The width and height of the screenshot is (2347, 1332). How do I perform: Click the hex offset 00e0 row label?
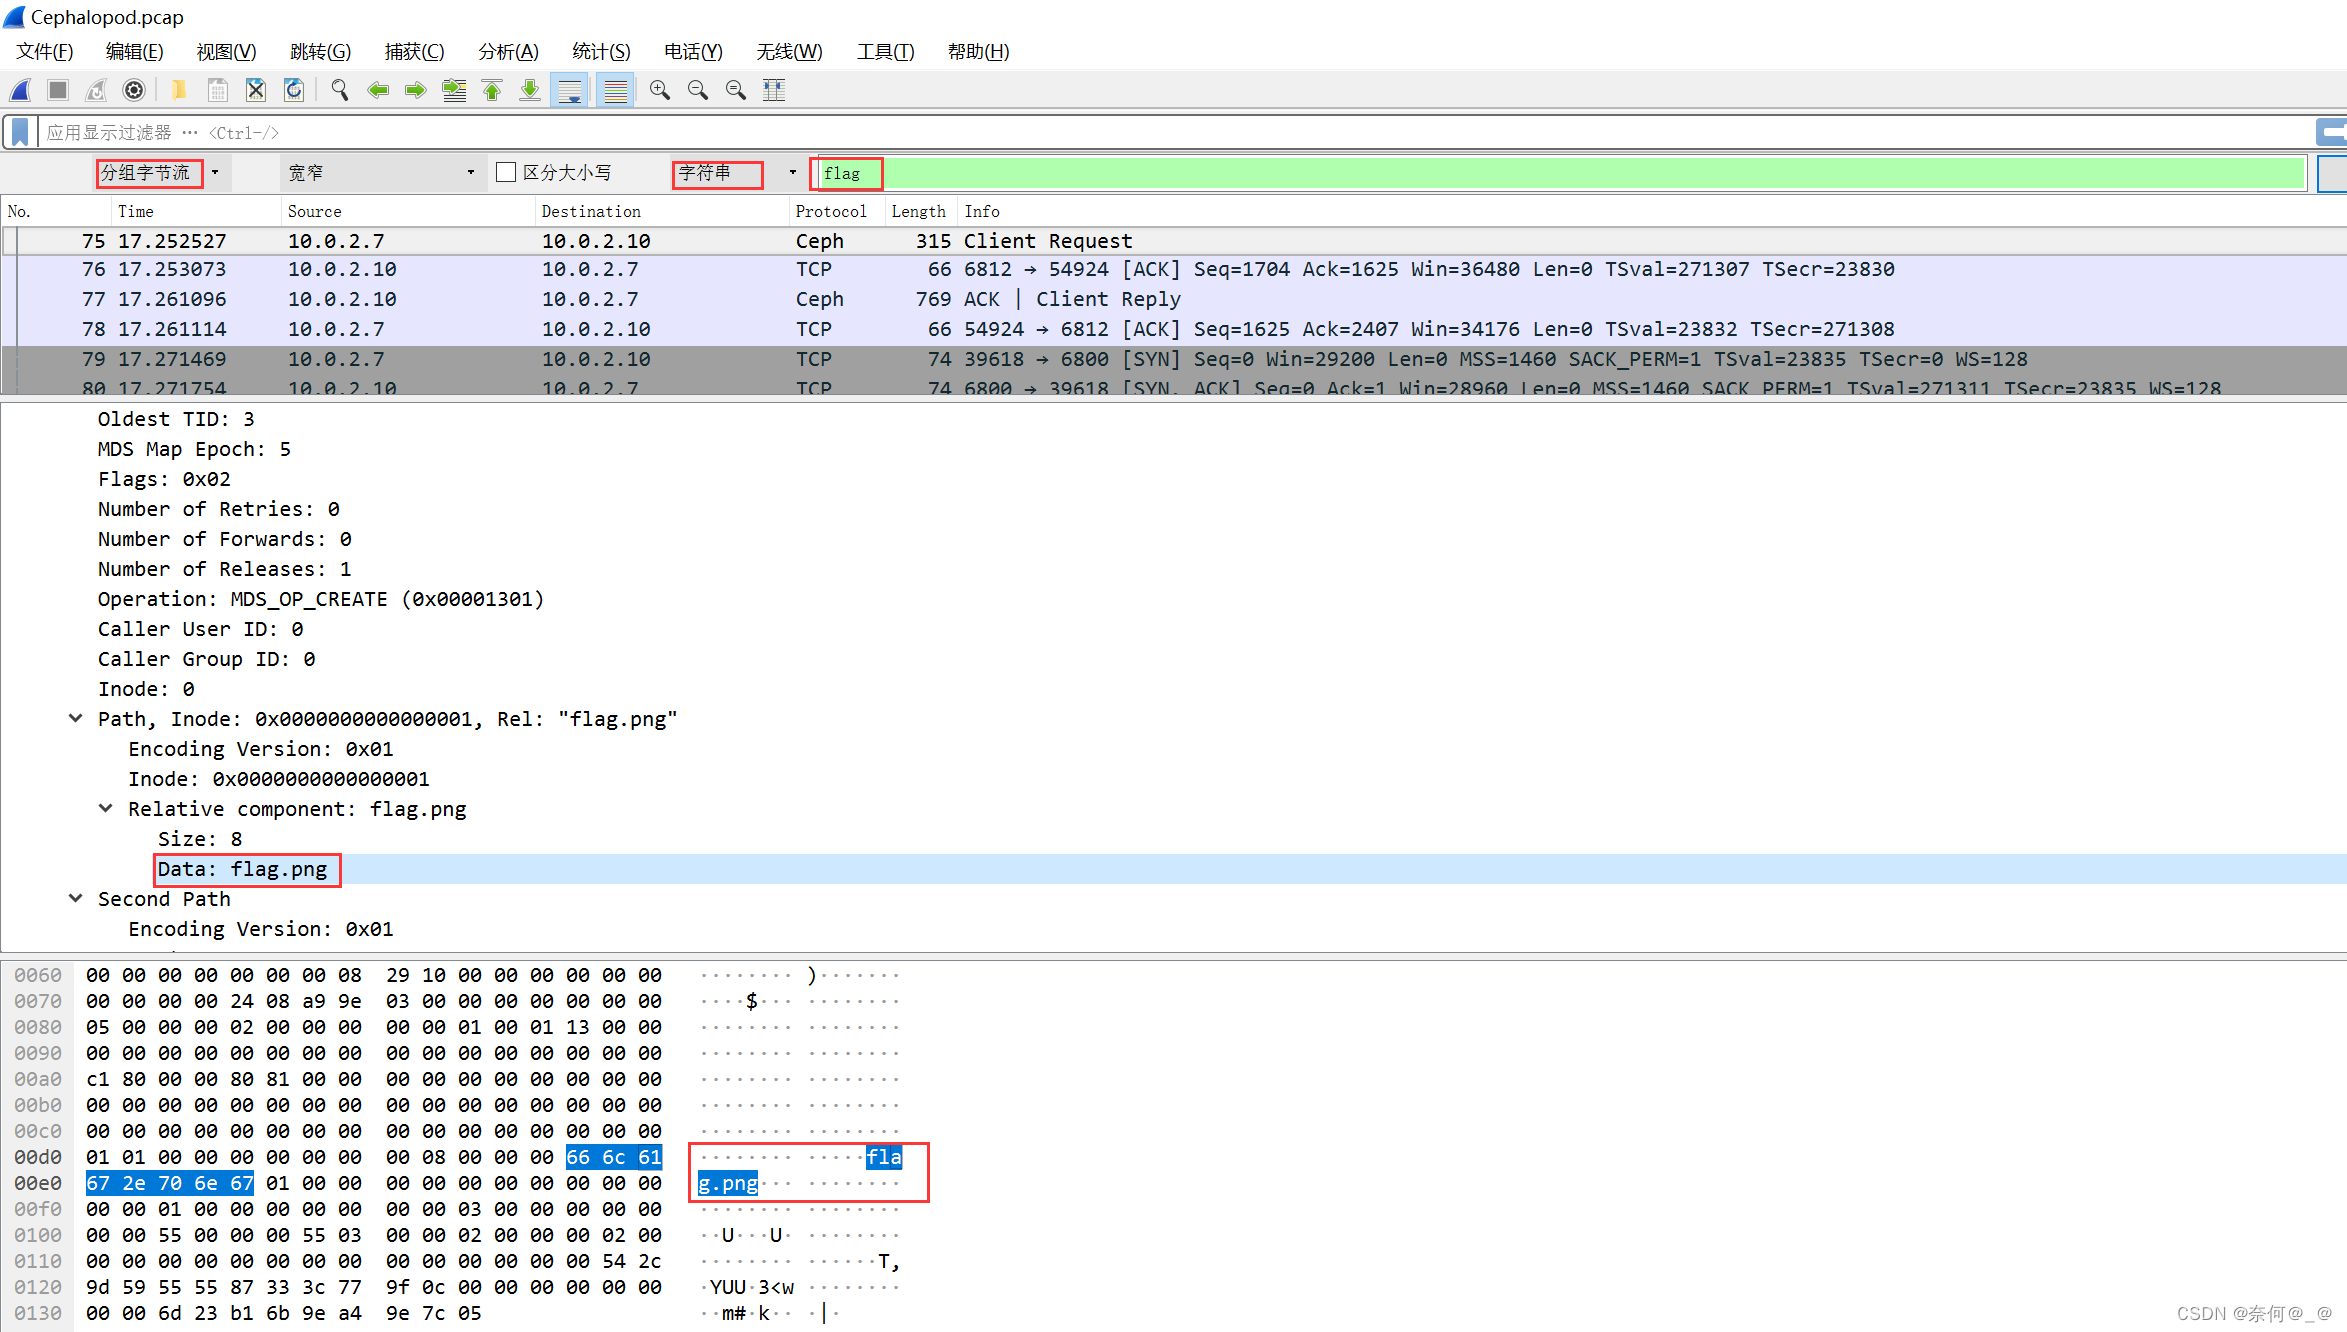tap(38, 1183)
